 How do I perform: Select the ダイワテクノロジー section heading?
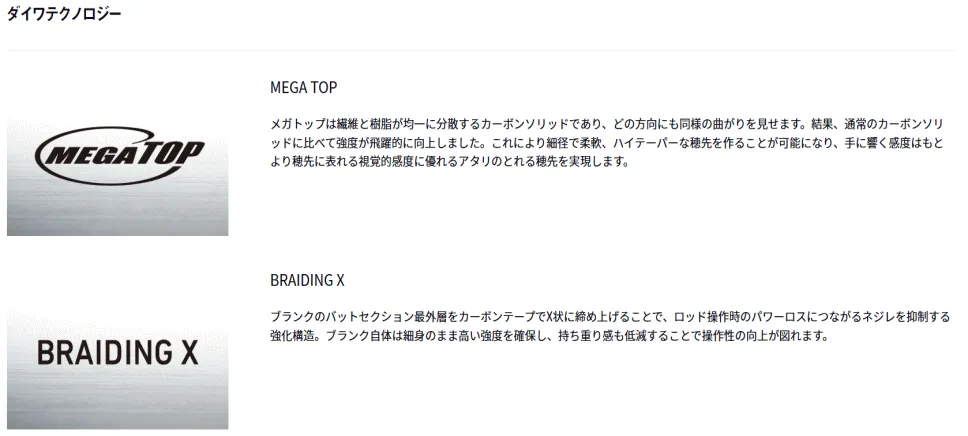(x=64, y=14)
